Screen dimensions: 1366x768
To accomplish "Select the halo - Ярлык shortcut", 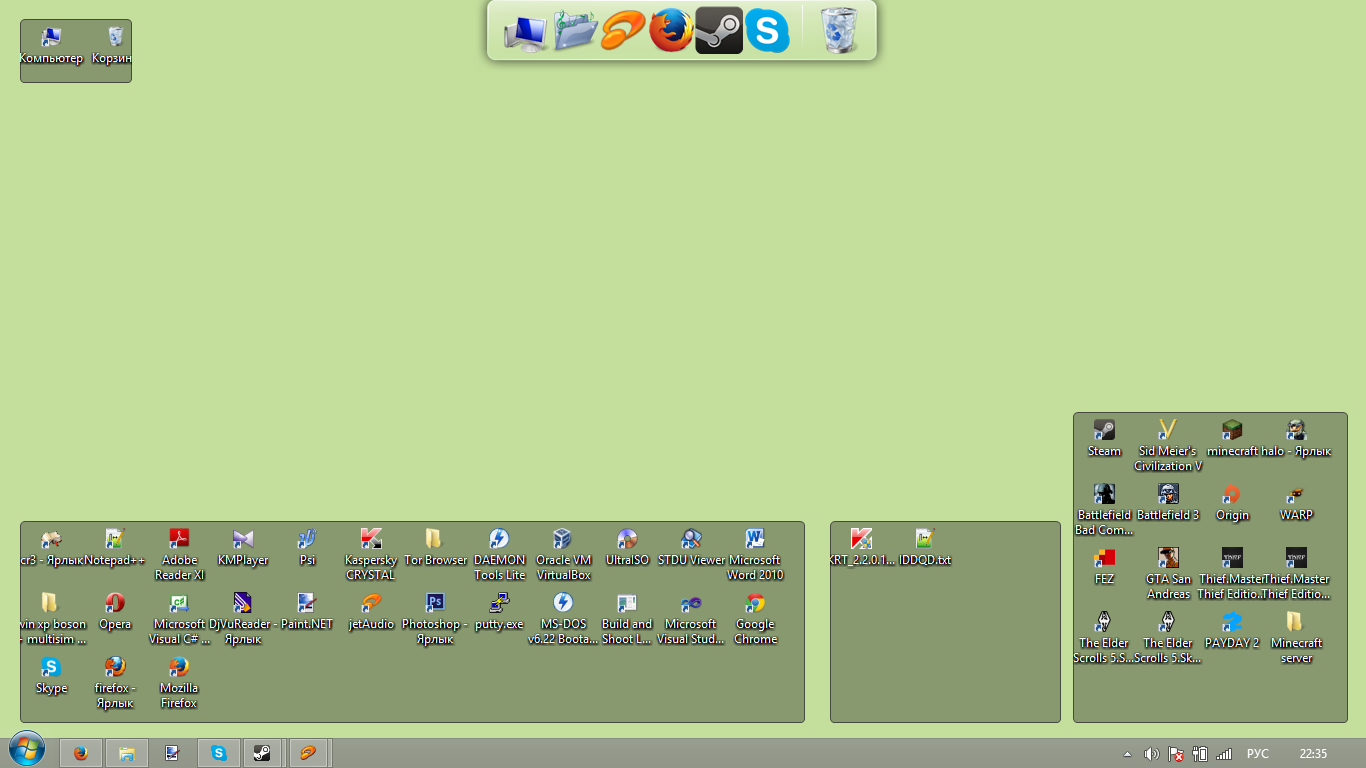I will coord(1296,439).
